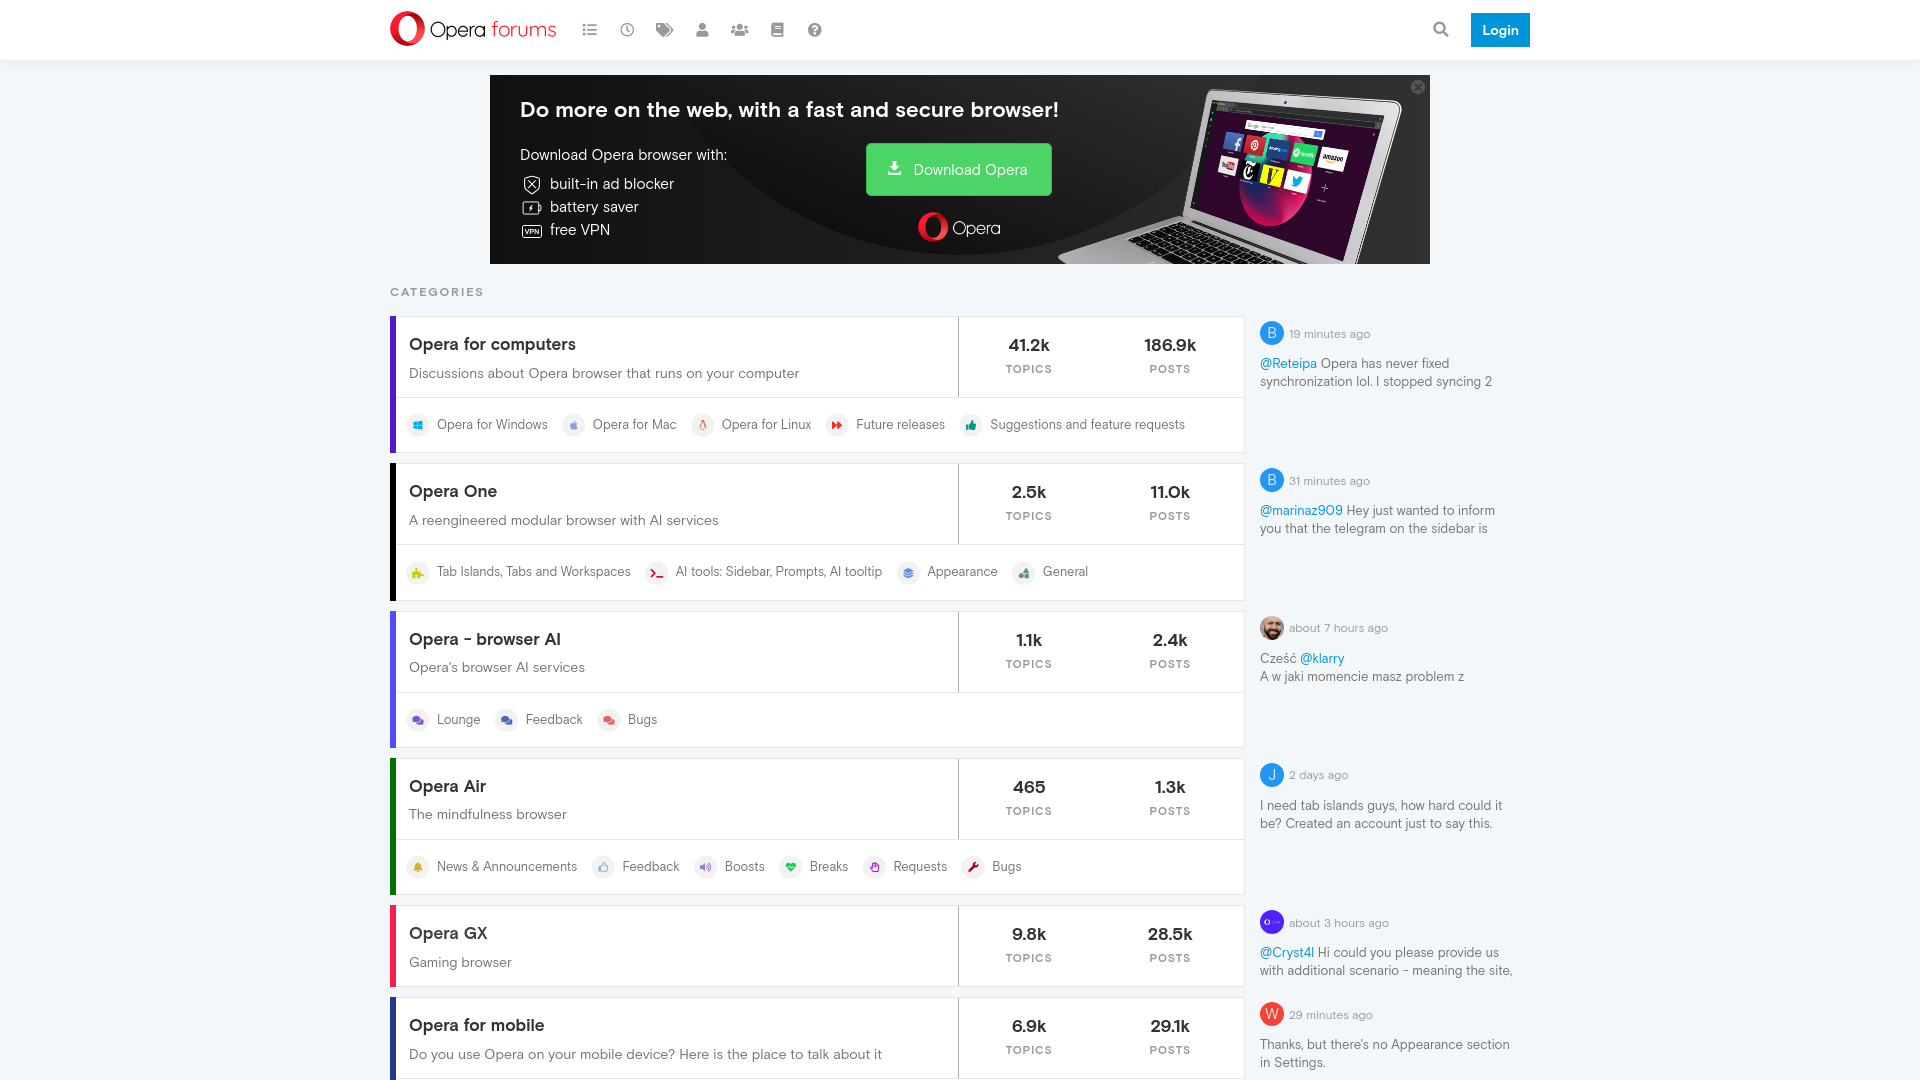
Task: Click the AI tools terminal icon
Action: tap(656, 573)
